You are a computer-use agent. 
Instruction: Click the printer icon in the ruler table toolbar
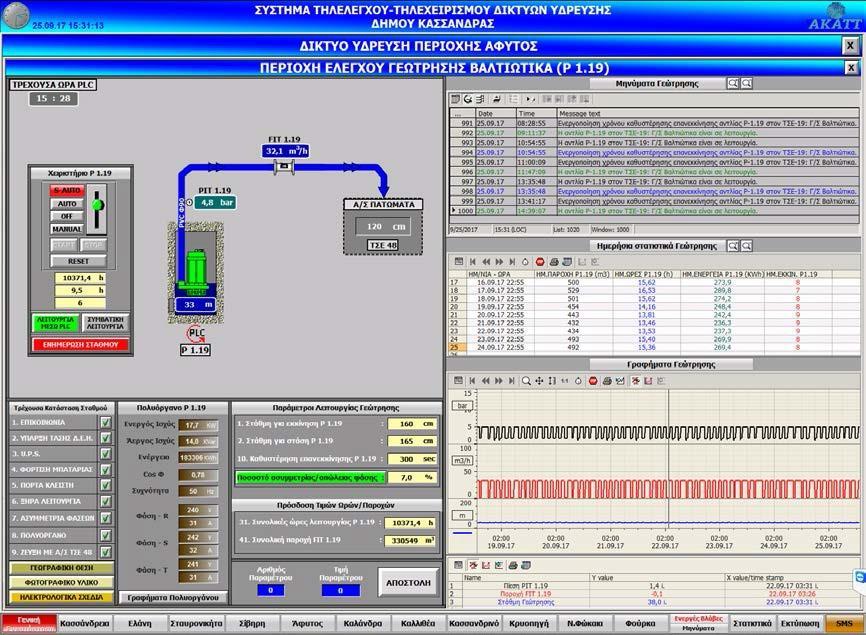point(513,565)
